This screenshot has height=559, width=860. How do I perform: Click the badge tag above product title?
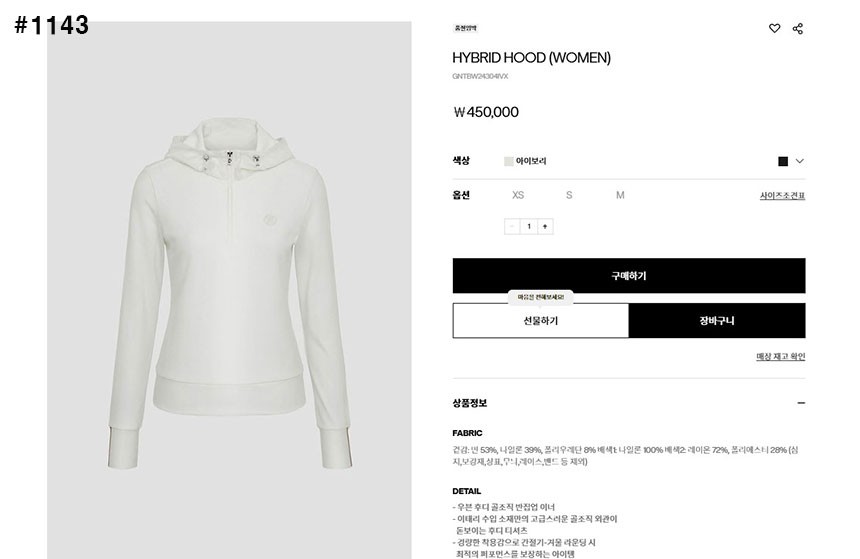(465, 28)
